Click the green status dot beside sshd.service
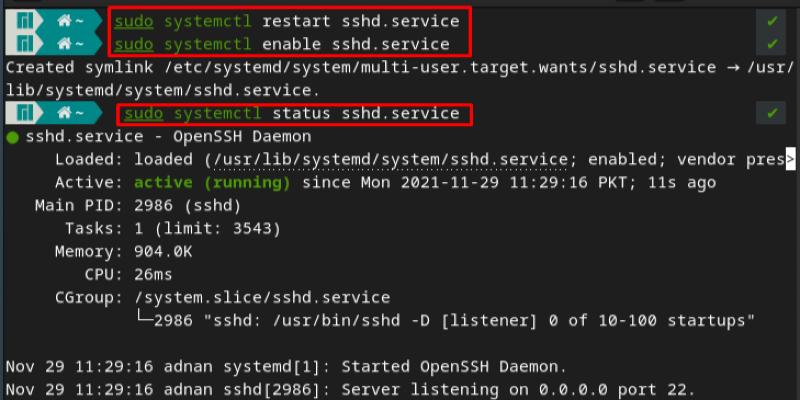 point(12,137)
